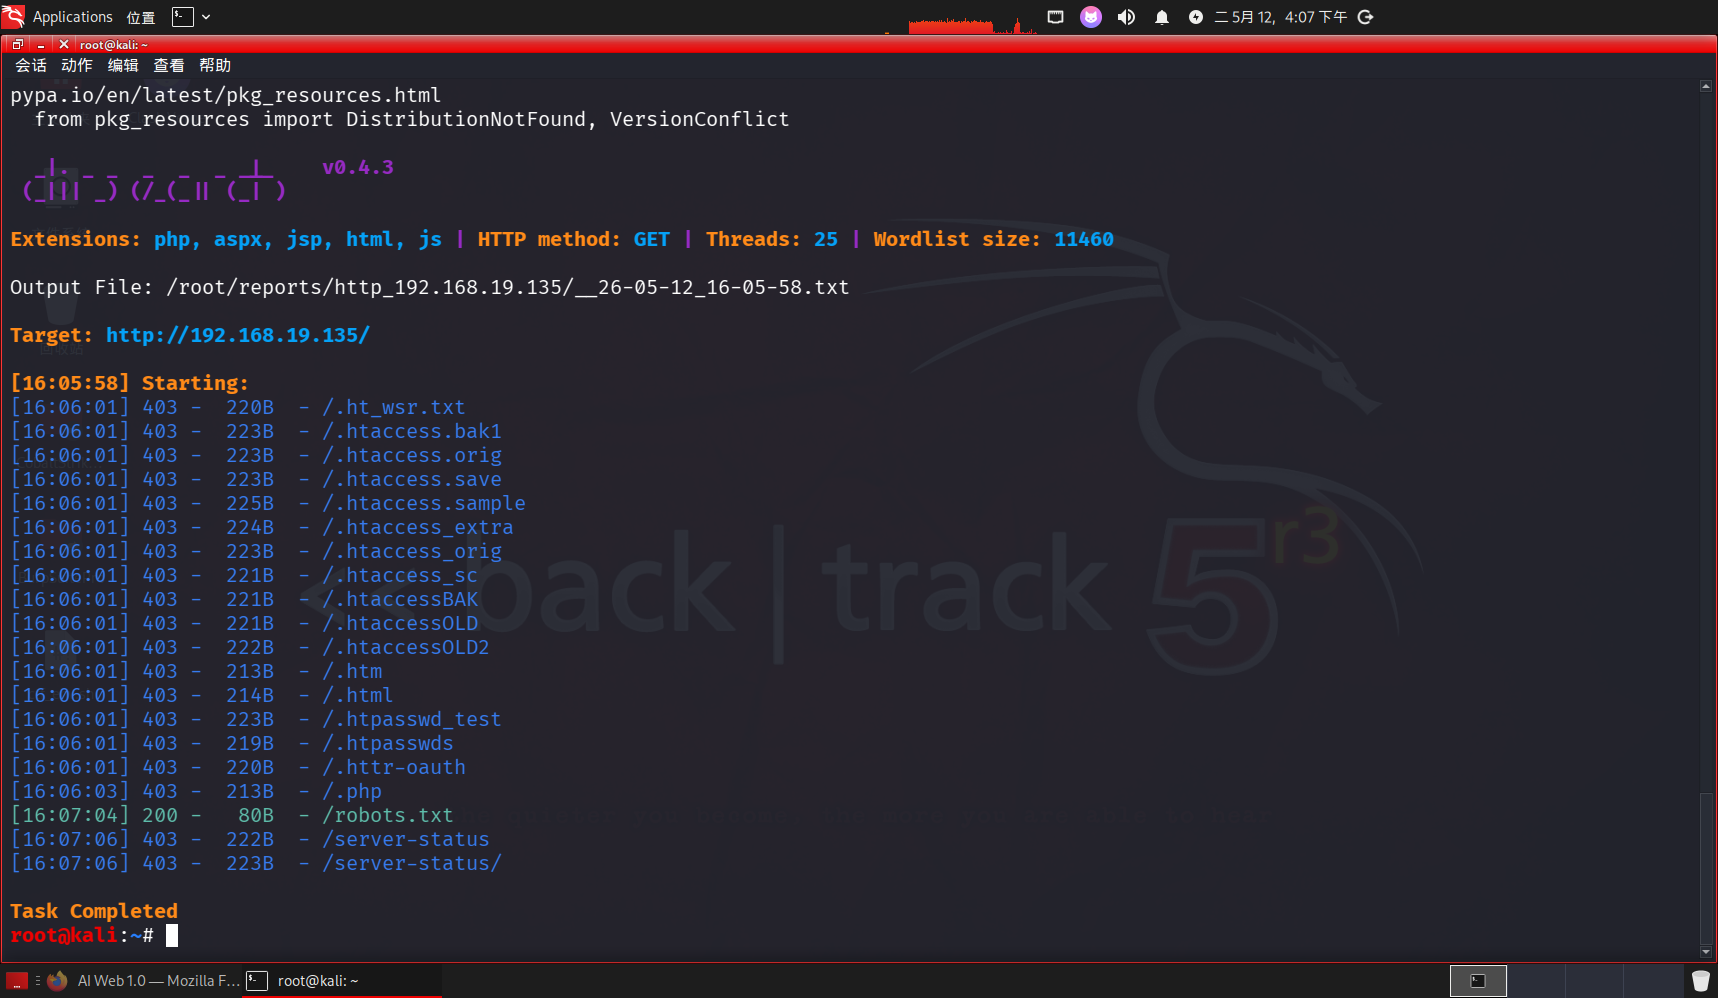Click terminal scrollbar up arrow

[x=1706, y=86]
